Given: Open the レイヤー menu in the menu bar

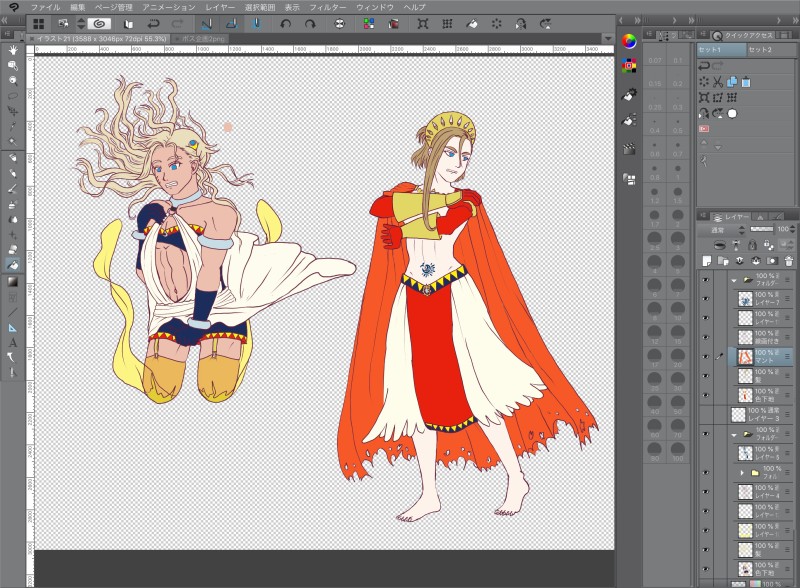Looking at the screenshot, I should tap(220, 6).
